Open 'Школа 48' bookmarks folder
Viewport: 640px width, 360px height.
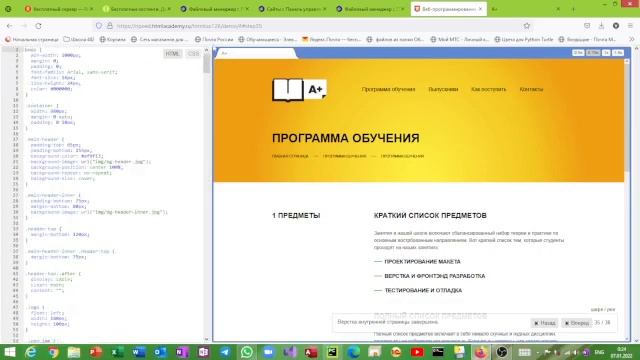[79, 40]
